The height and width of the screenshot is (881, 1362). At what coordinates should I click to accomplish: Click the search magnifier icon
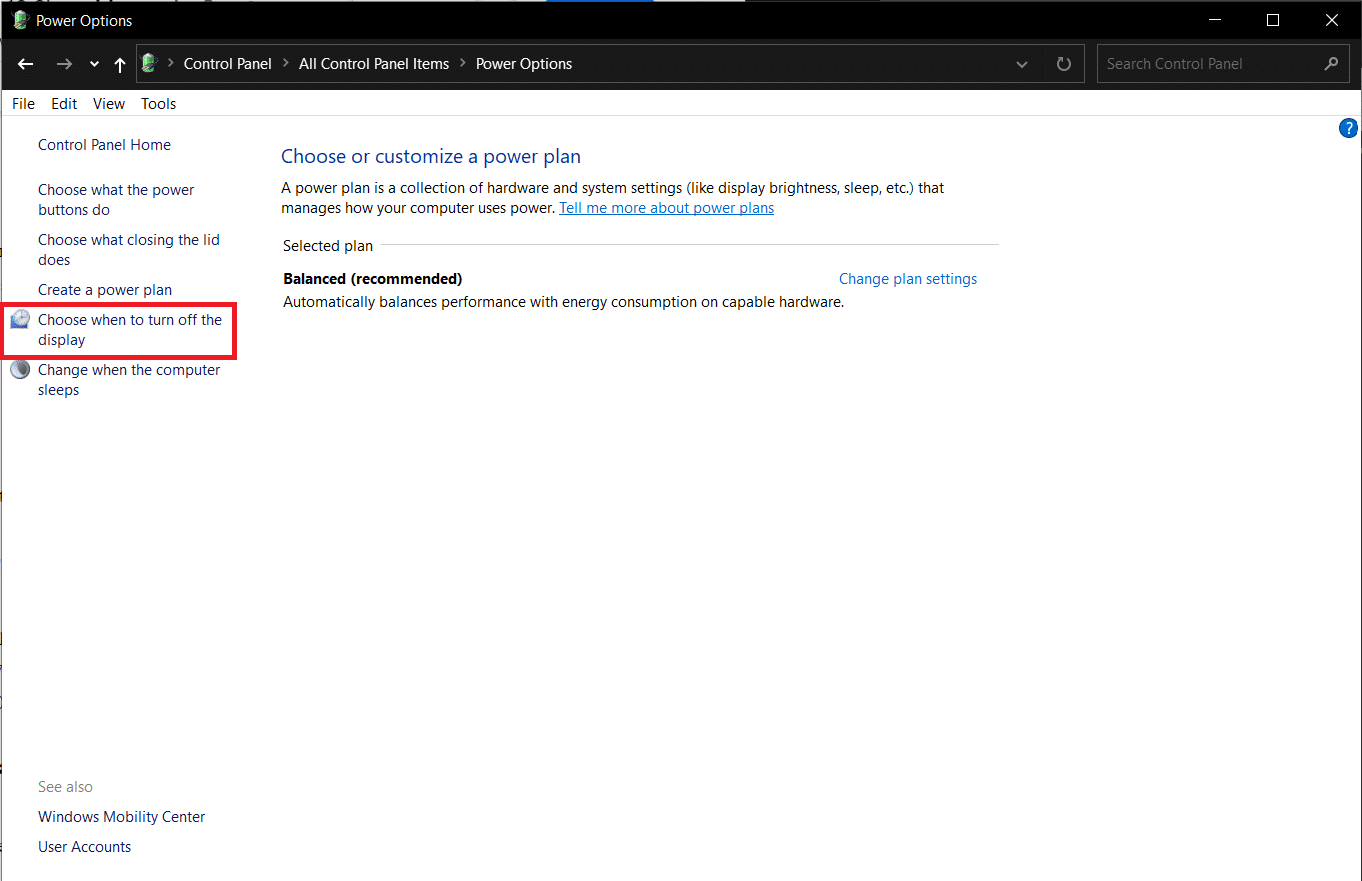point(1331,64)
